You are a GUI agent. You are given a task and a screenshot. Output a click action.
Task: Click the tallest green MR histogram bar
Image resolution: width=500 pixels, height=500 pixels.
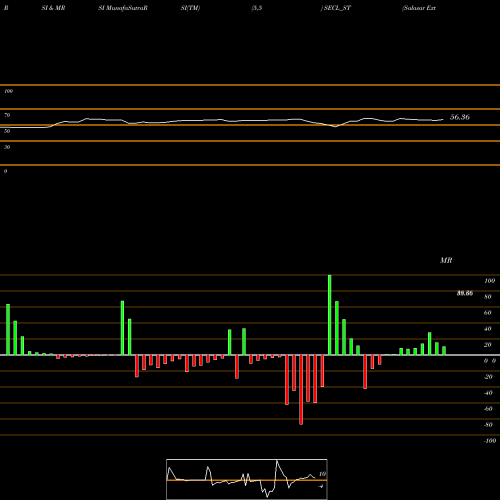330,315
